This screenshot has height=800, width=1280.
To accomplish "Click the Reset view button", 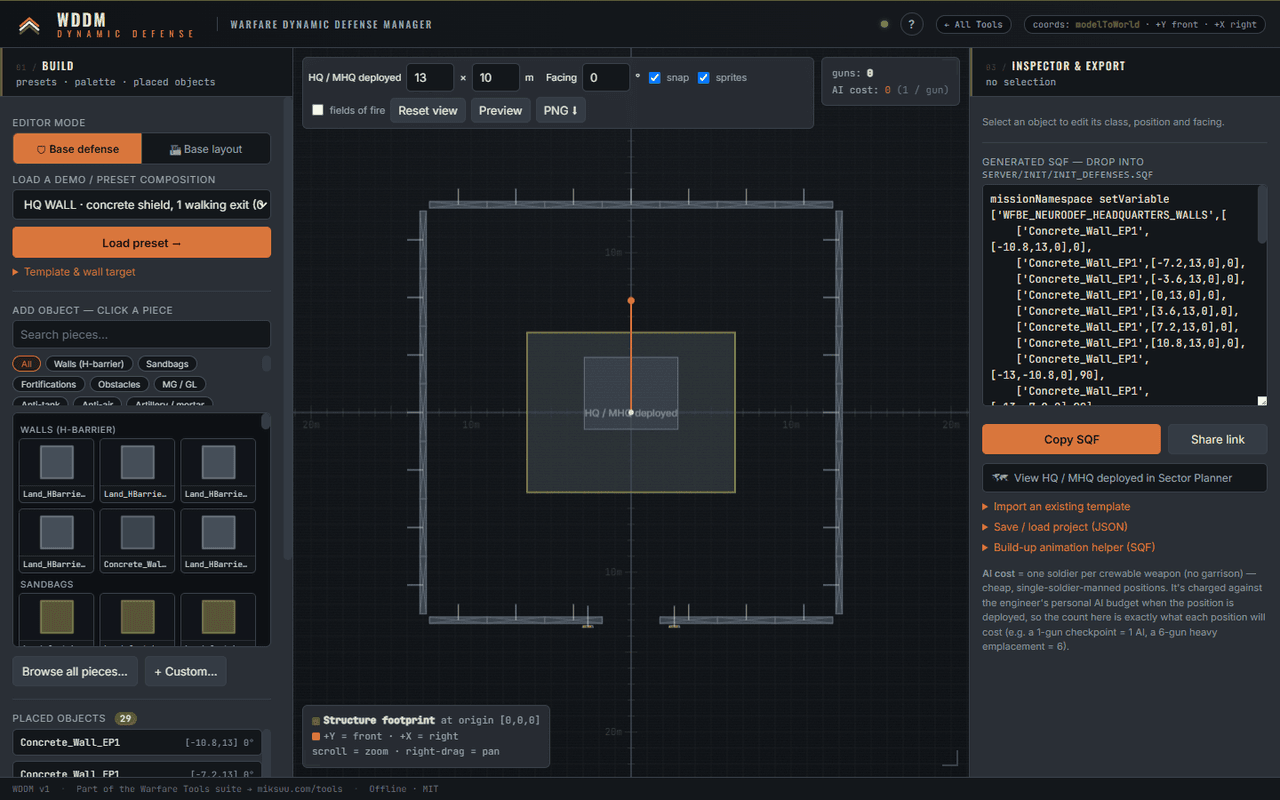I will tap(428, 110).
